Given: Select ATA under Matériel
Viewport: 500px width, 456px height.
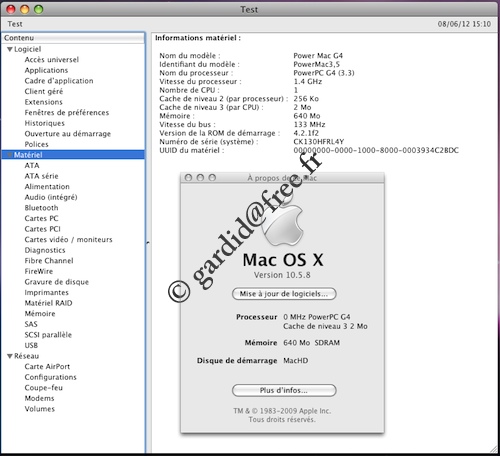Looking at the screenshot, I should (x=32, y=165).
